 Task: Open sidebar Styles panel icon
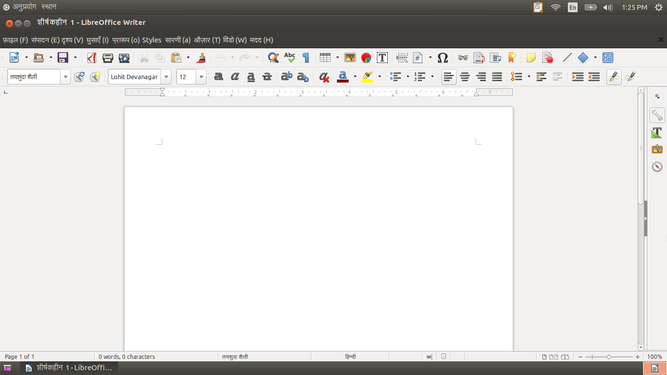coord(657,132)
